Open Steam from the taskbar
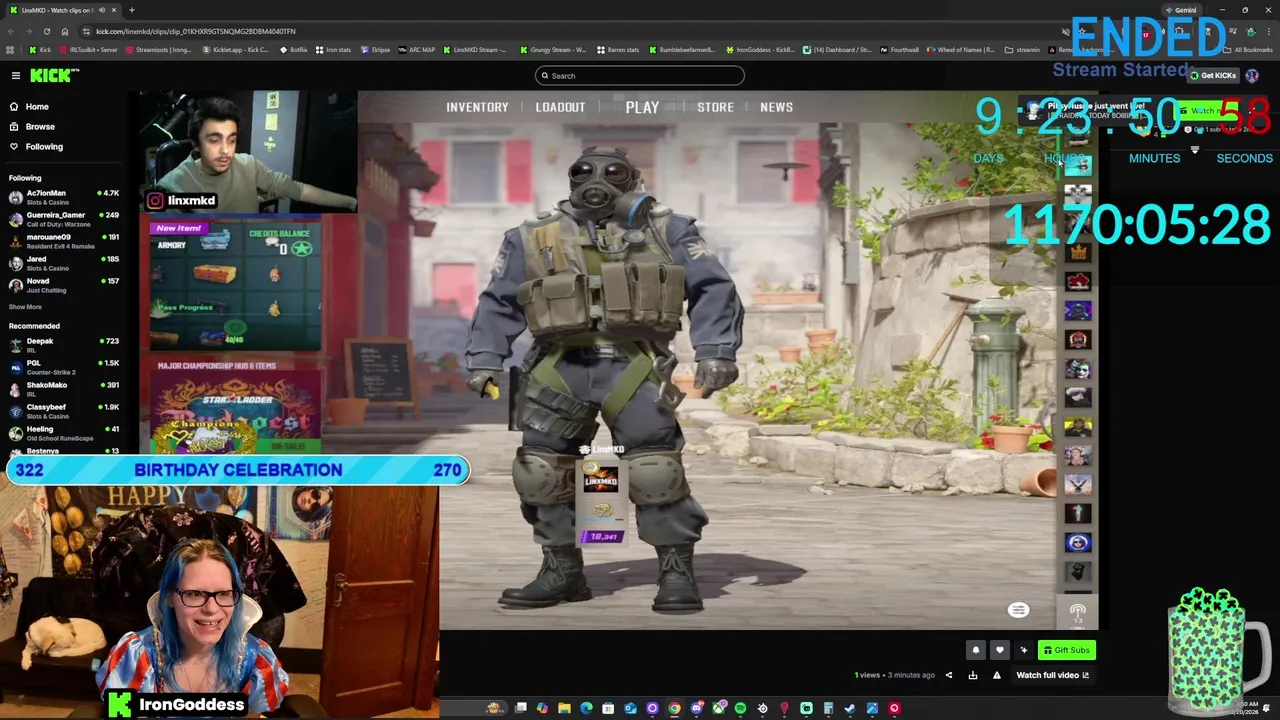This screenshot has height=720, width=1280. coord(850,708)
